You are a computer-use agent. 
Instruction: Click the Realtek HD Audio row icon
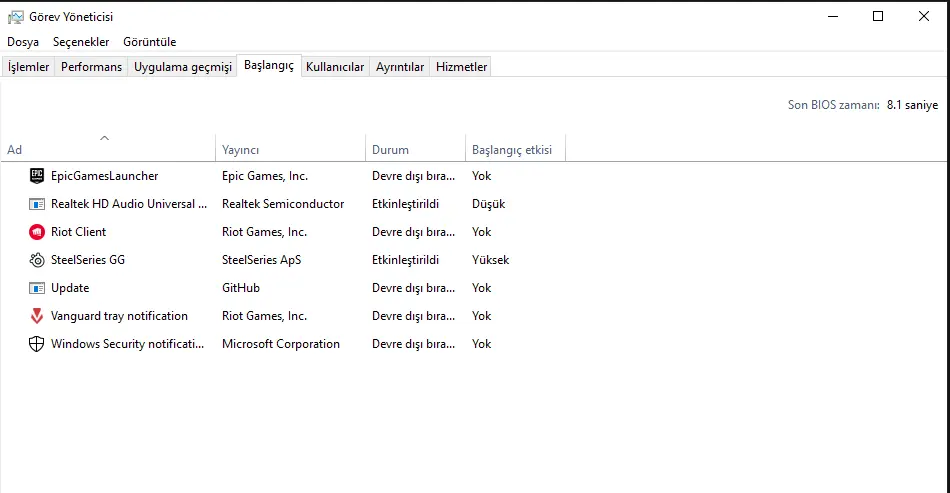(37, 204)
